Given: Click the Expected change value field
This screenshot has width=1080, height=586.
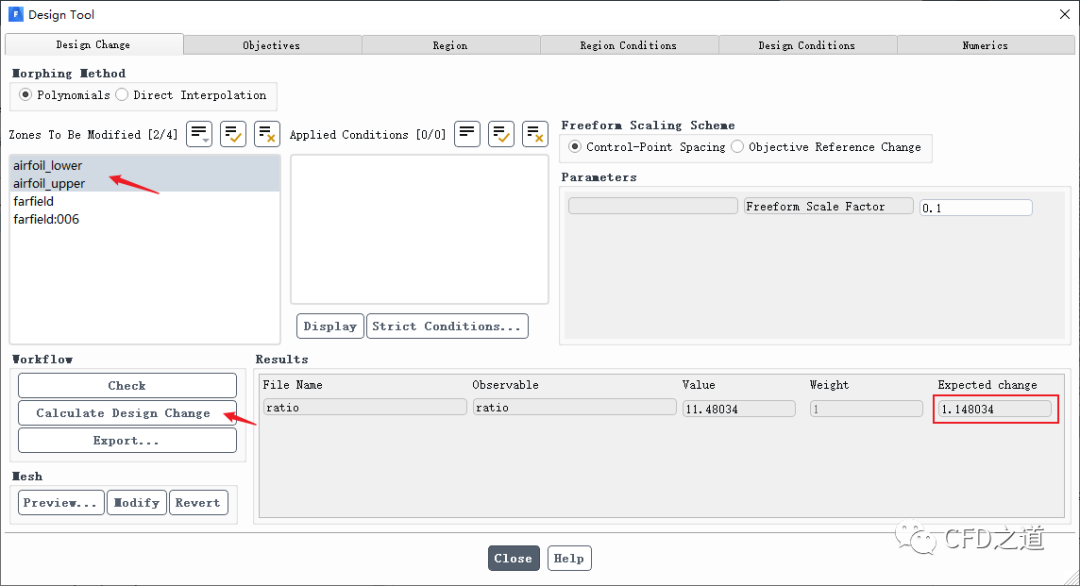Looking at the screenshot, I should click(x=995, y=408).
